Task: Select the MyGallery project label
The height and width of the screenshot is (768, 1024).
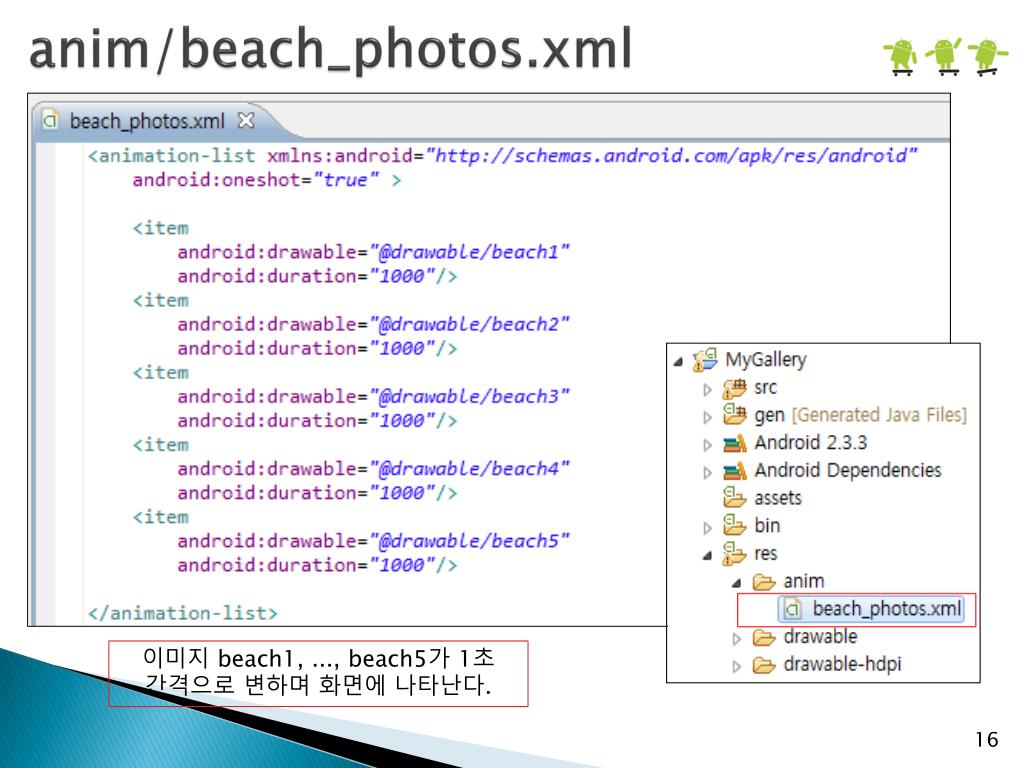Action: click(766, 360)
